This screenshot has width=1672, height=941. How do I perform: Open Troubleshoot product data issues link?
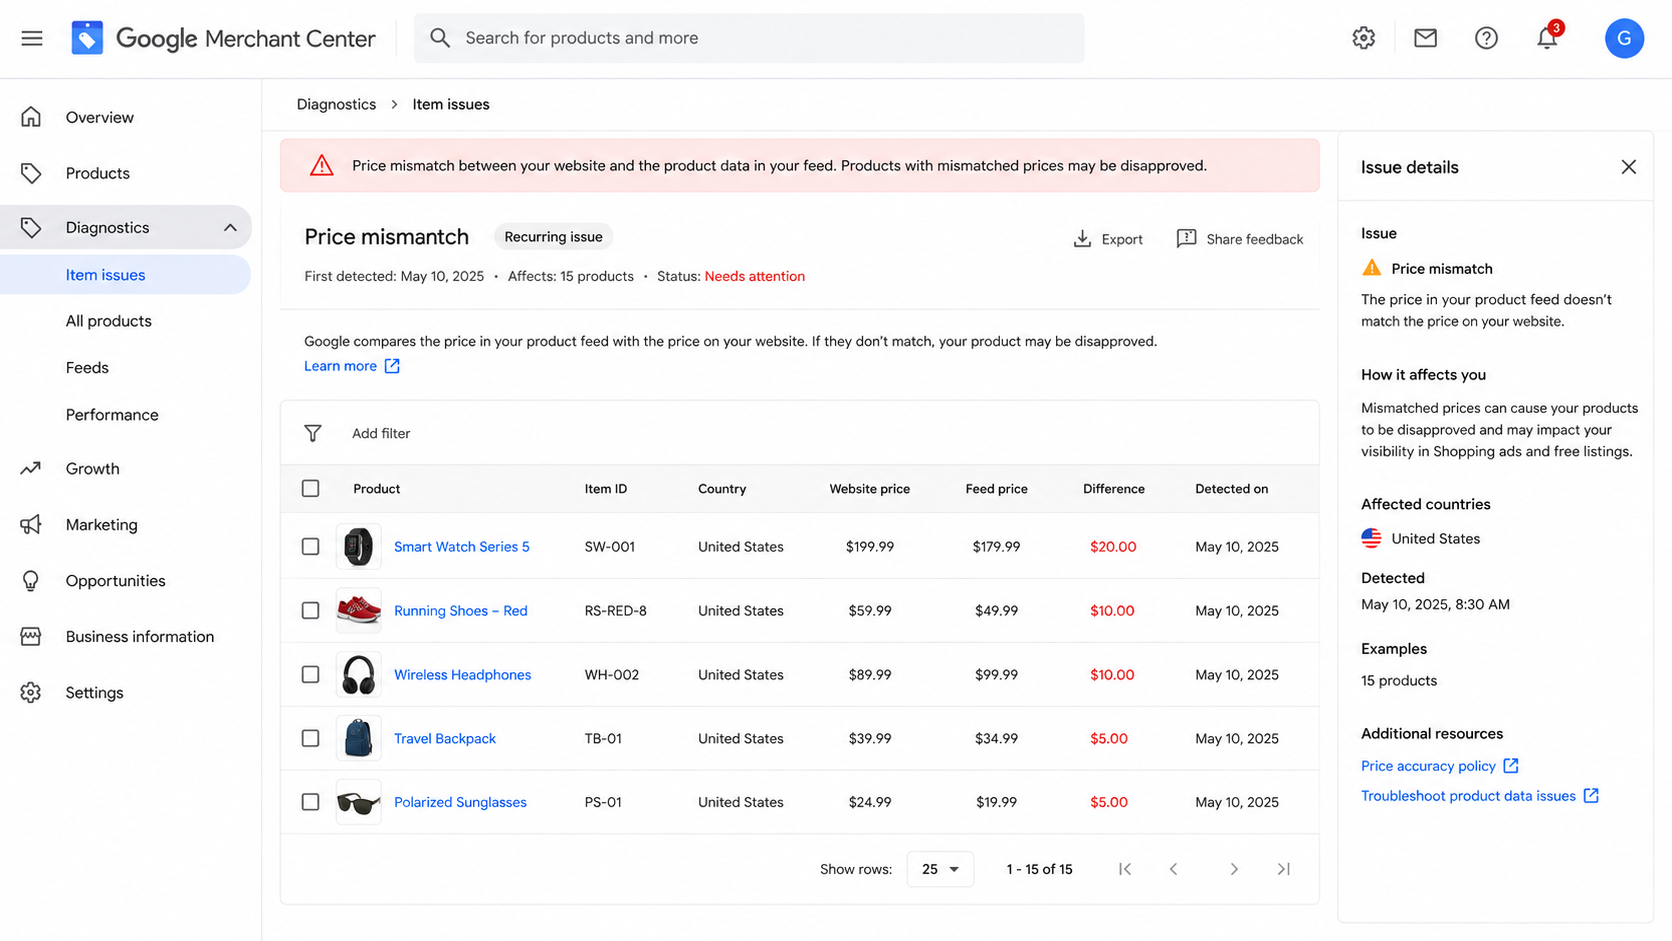(1468, 796)
